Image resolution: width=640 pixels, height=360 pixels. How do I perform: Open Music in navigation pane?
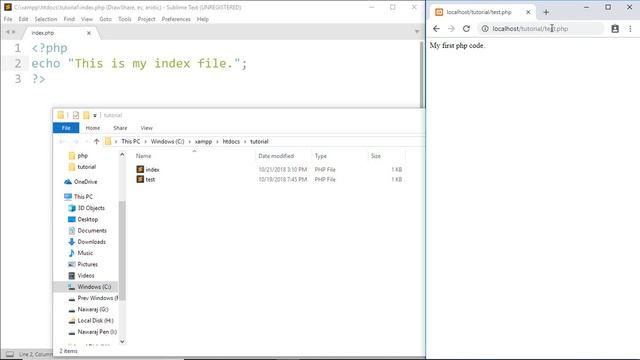(x=85, y=253)
